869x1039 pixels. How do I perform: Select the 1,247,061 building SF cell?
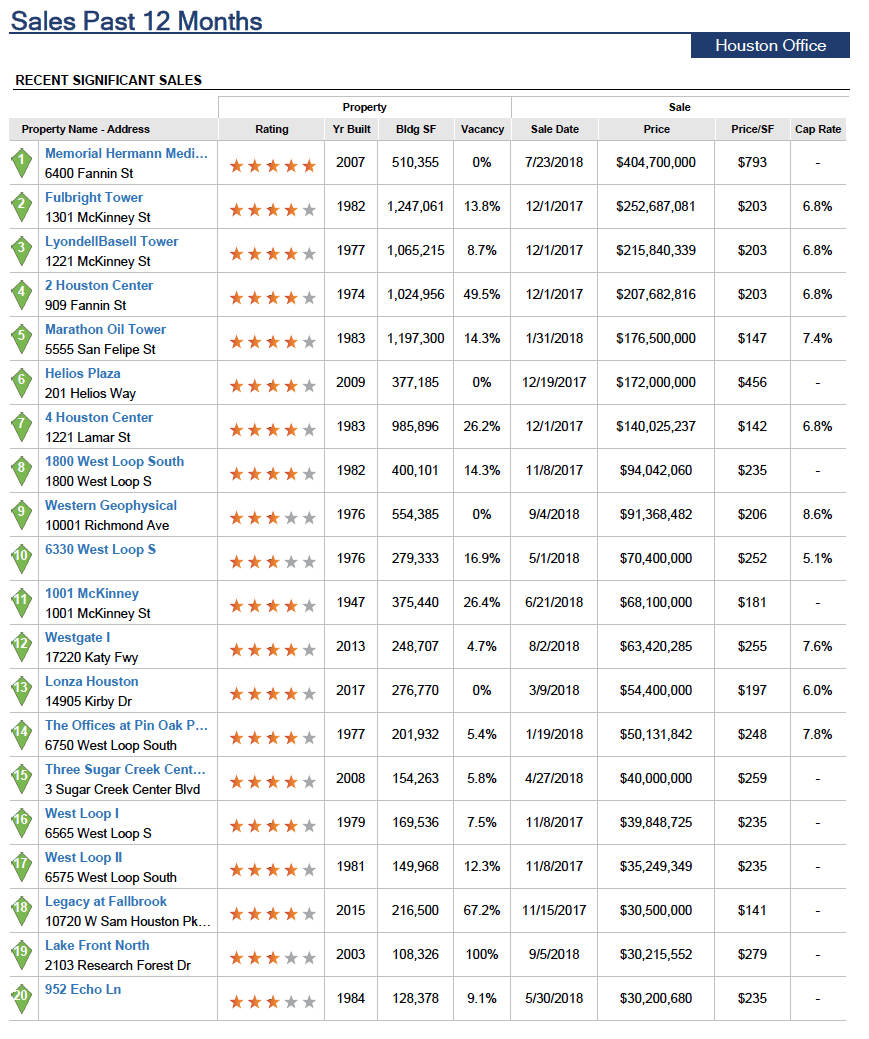click(x=416, y=206)
